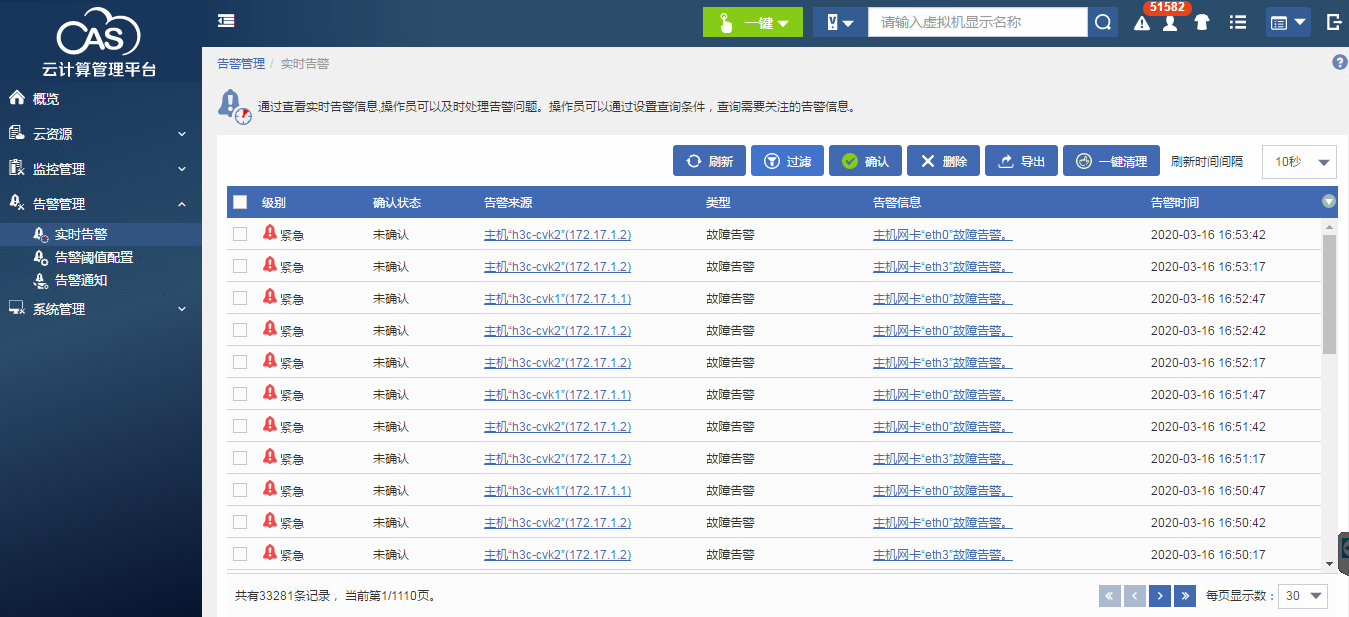
Task: Click the red bell icon in 16:50:17 row
Action: tap(270, 553)
